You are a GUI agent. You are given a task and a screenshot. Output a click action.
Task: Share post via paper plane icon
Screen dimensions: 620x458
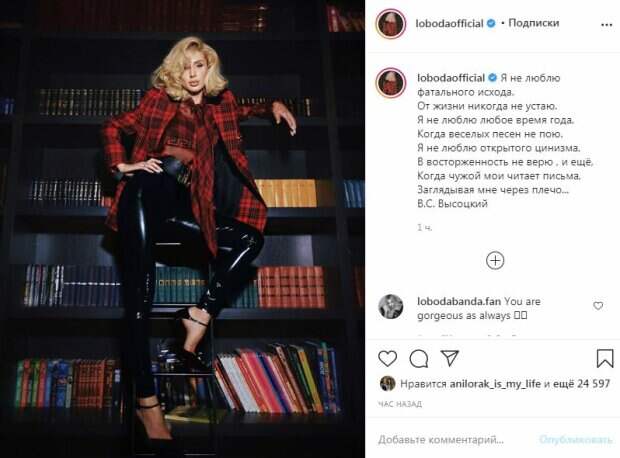[450, 358]
